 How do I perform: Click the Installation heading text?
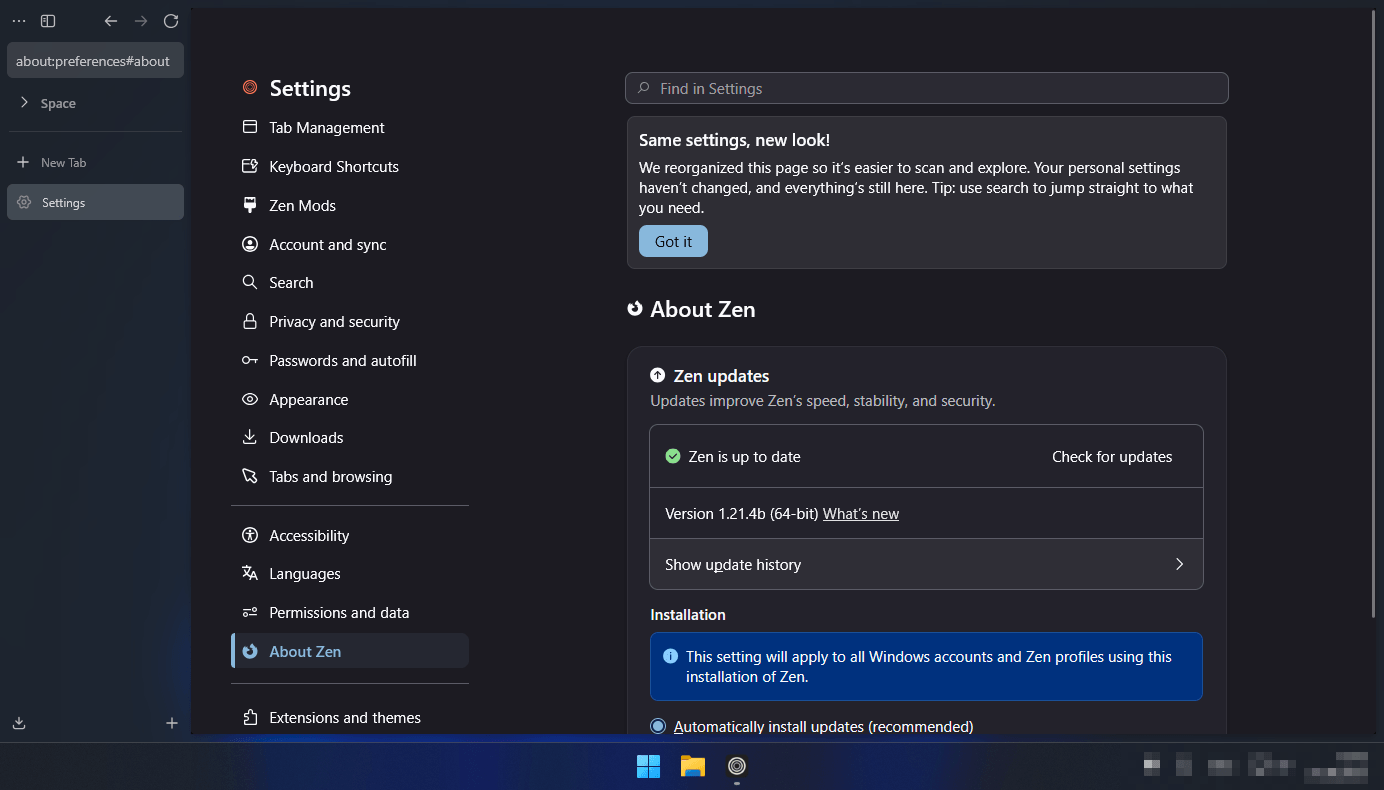pos(688,614)
